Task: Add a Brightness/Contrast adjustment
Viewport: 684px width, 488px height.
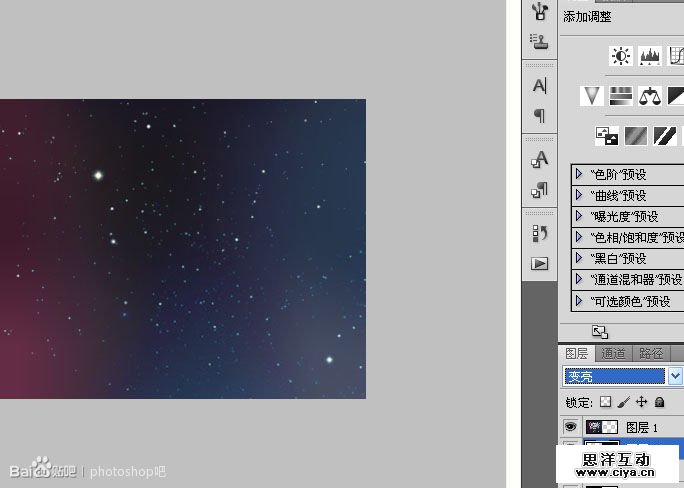Action: pyautogui.click(x=622, y=56)
